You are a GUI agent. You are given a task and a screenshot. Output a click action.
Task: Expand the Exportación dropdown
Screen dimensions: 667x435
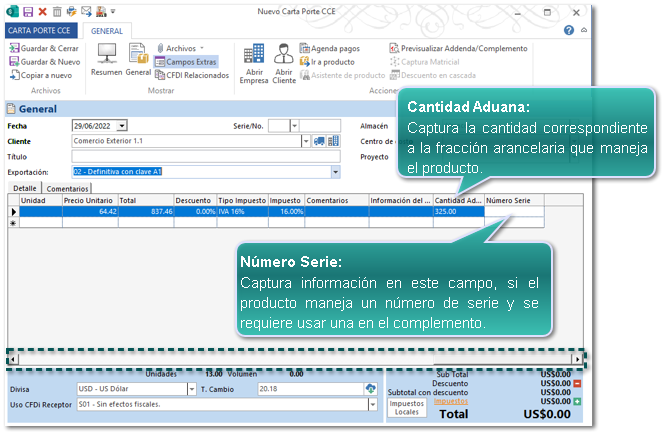(x=336, y=172)
